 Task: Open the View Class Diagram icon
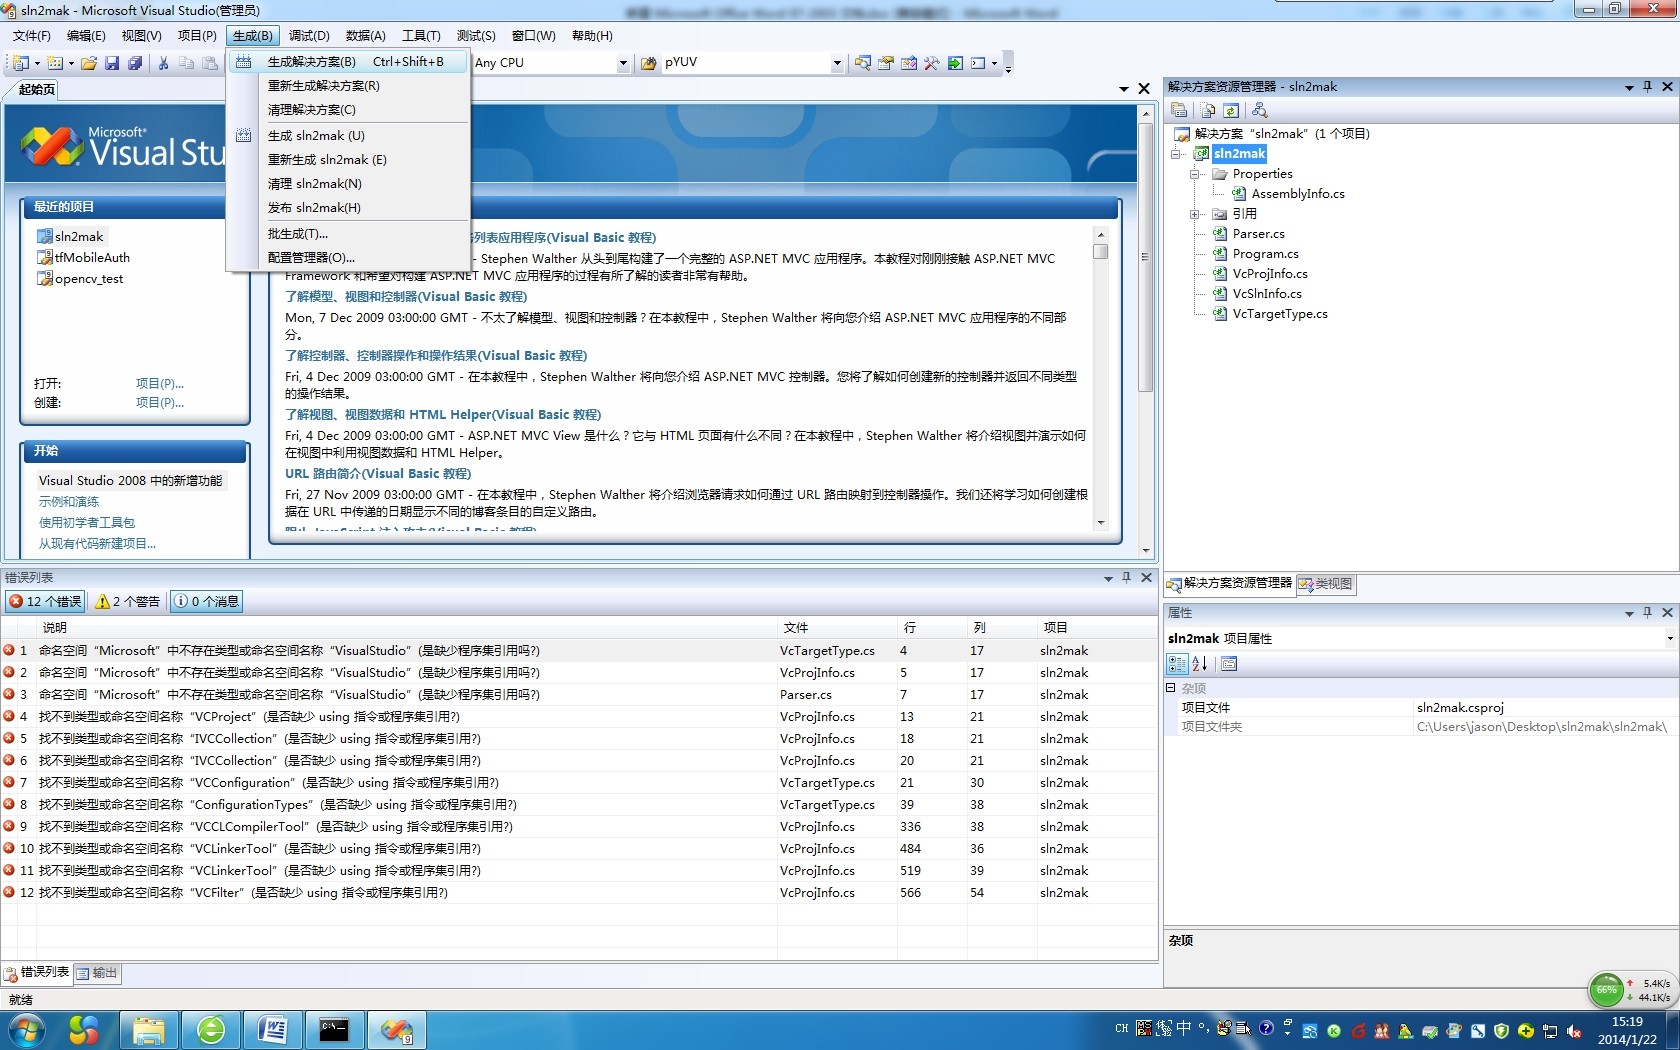point(1259,110)
